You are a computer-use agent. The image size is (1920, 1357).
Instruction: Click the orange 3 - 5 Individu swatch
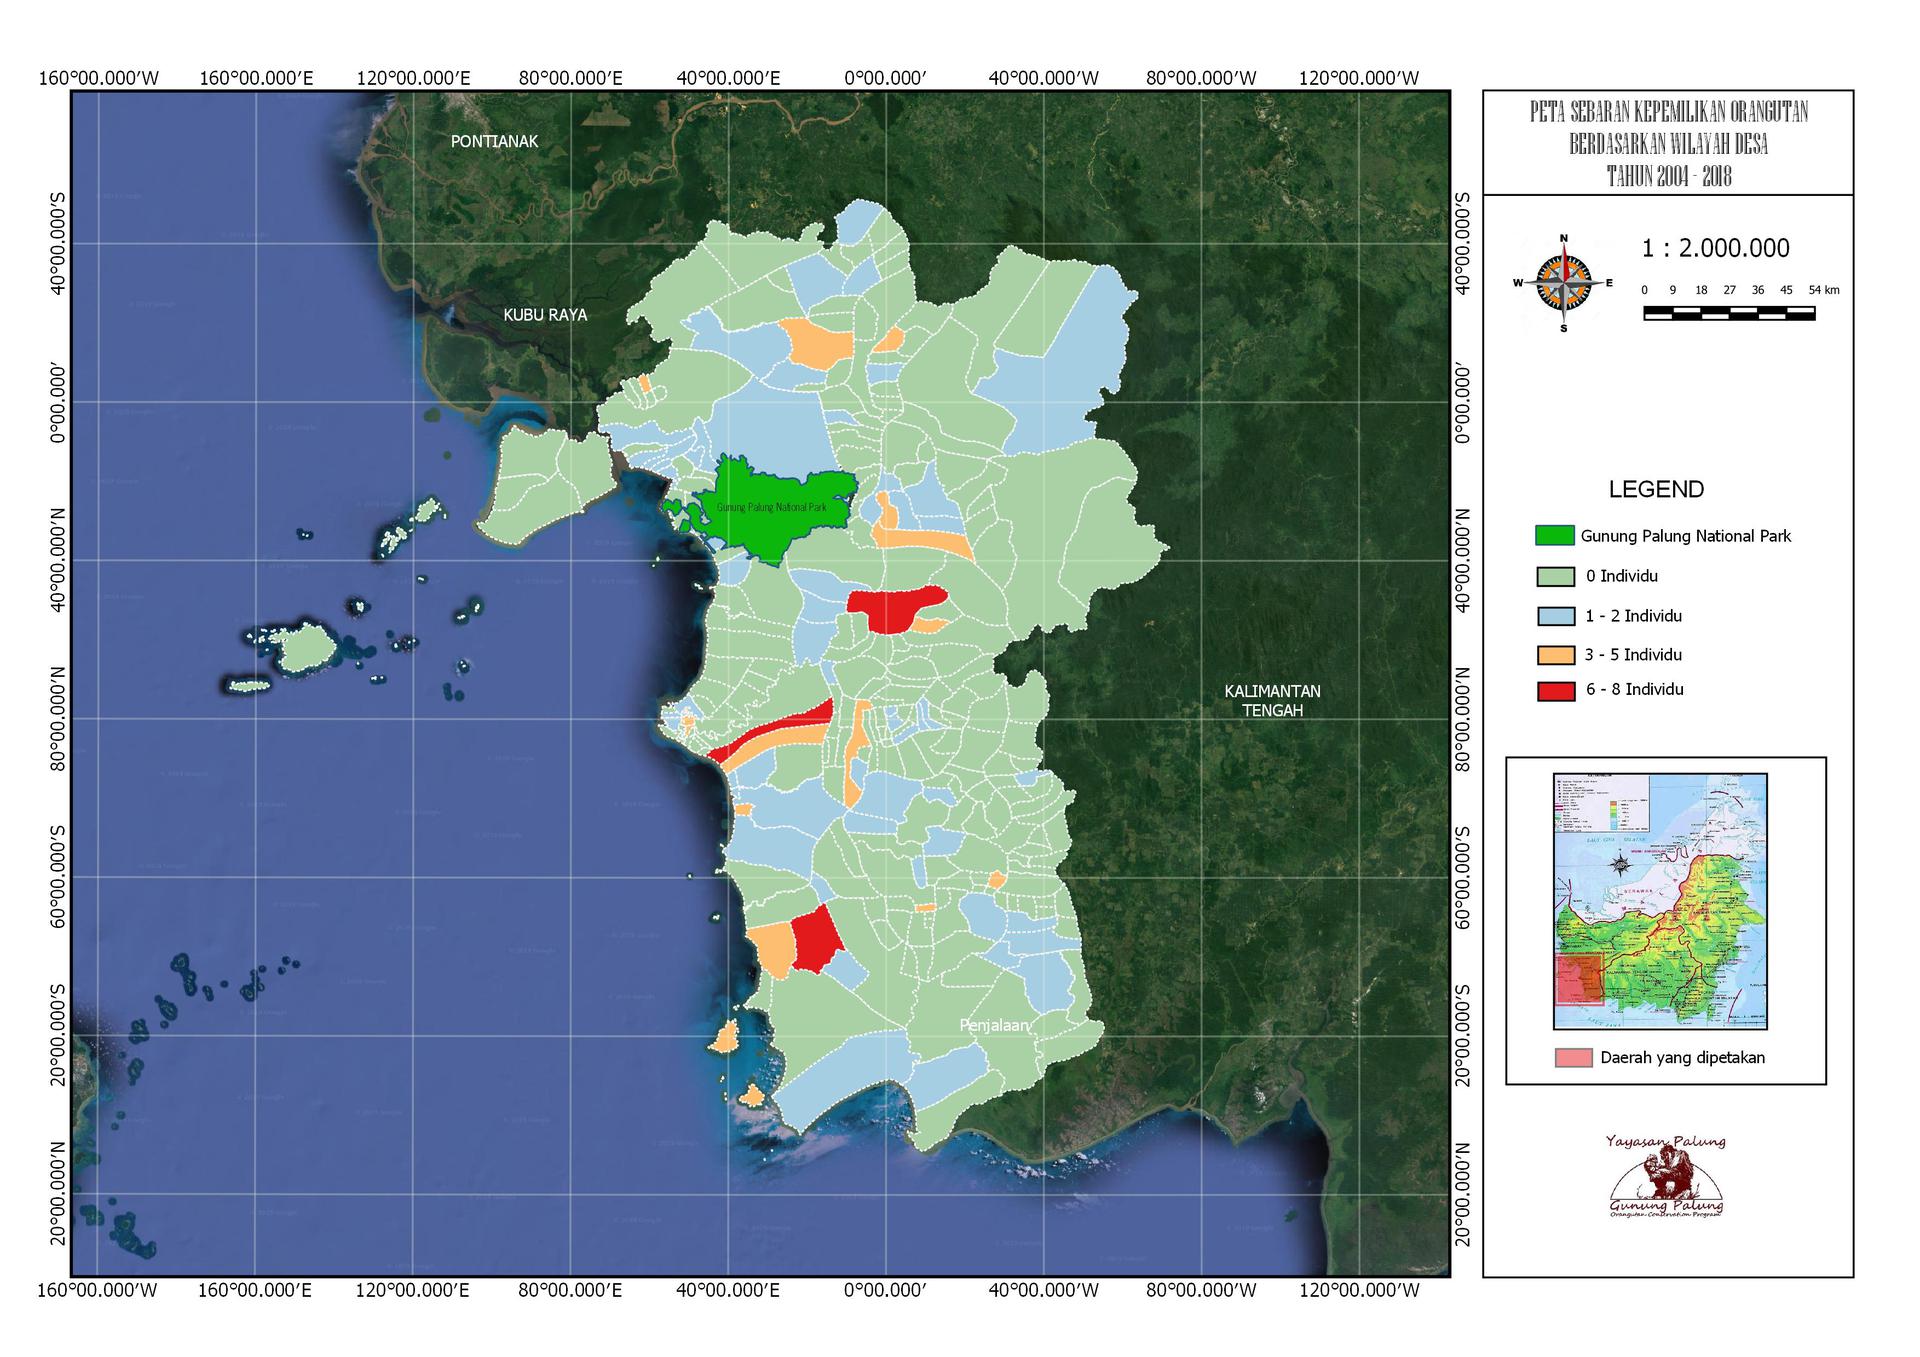point(1555,655)
